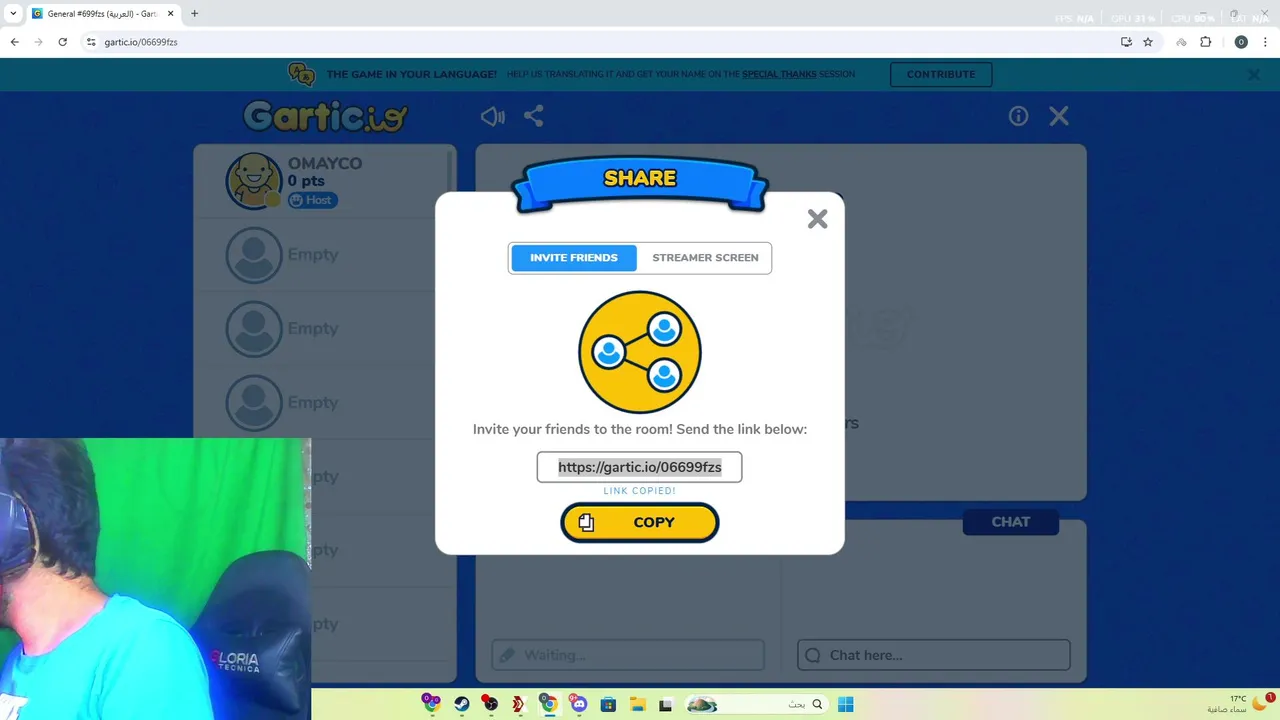Click the LINK COPIED! confirmation text
The image size is (1280, 720).
(x=640, y=491)
